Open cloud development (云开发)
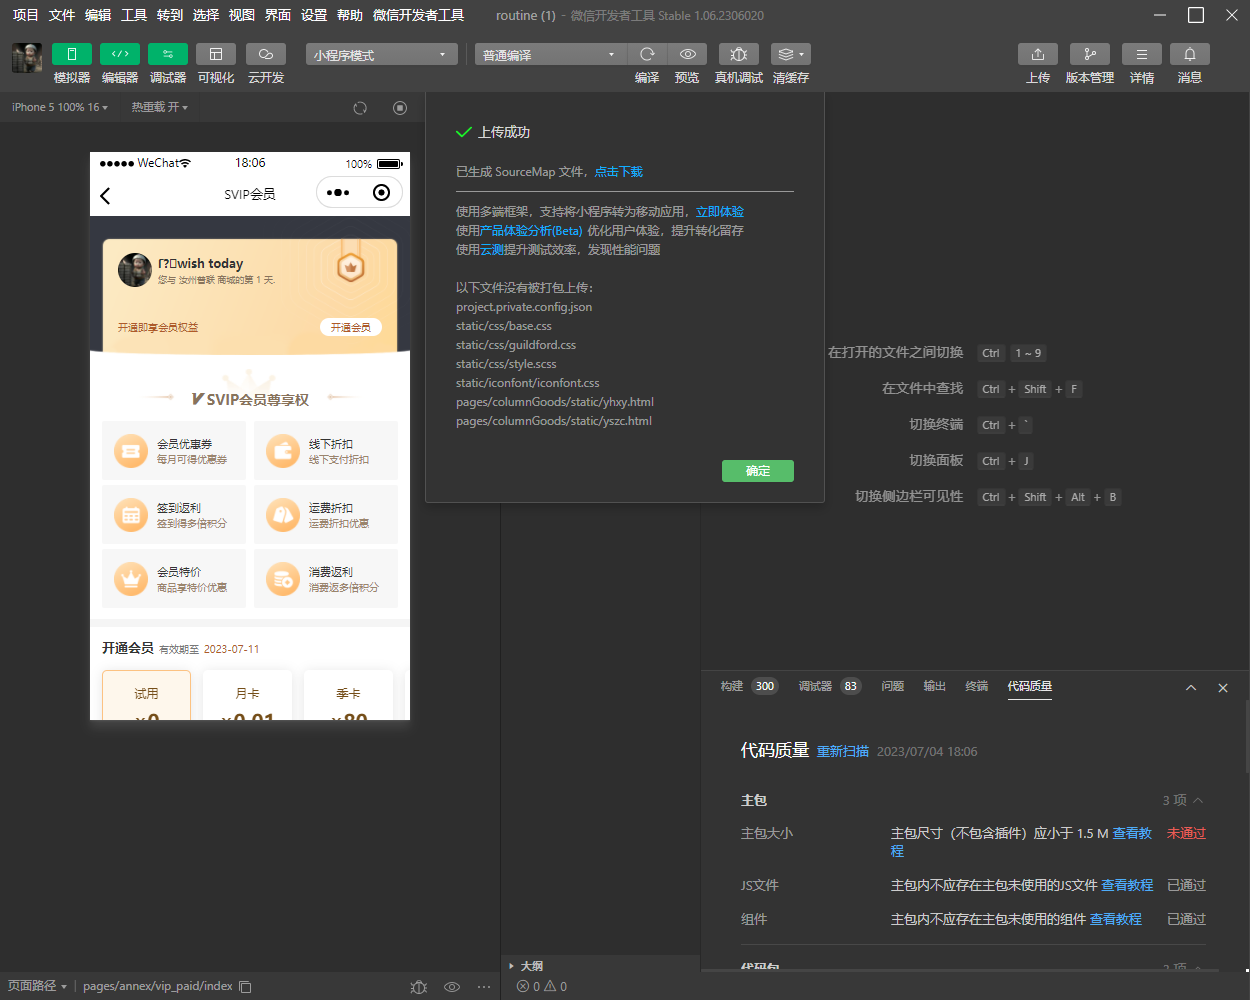Image resolution: width=1250 pixels, height=1000 pixels. coord(266,54)
